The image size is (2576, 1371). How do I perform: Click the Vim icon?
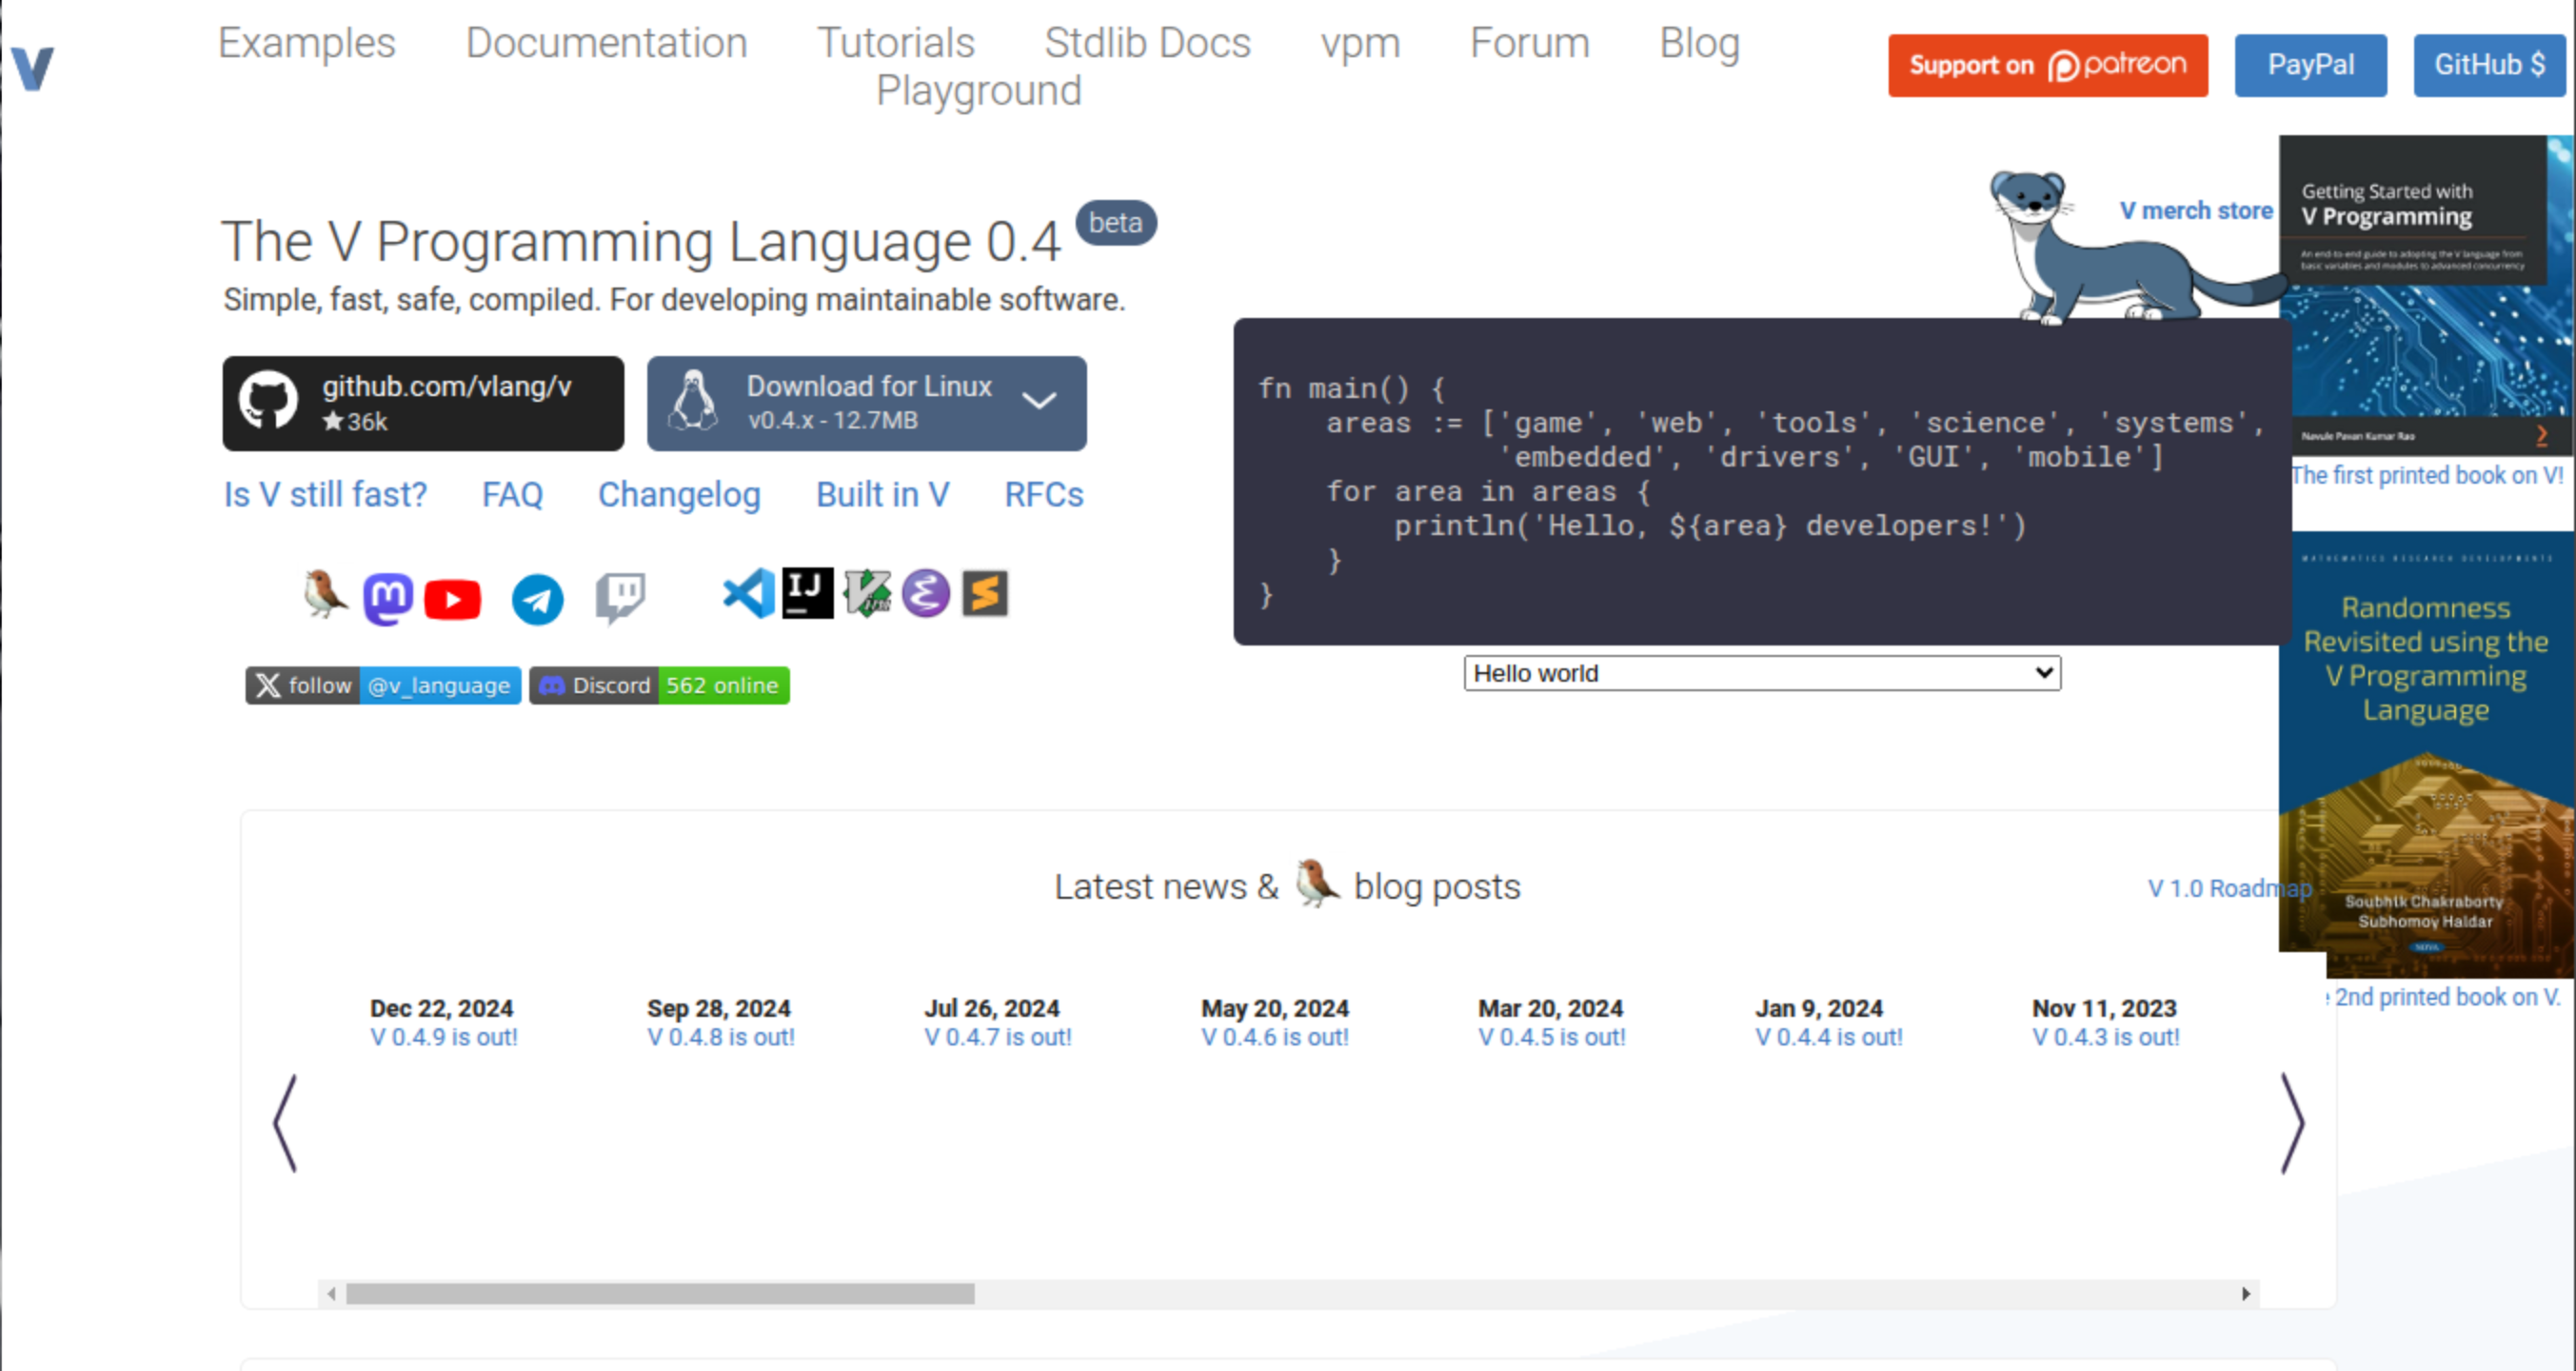(x=867, y=594)
